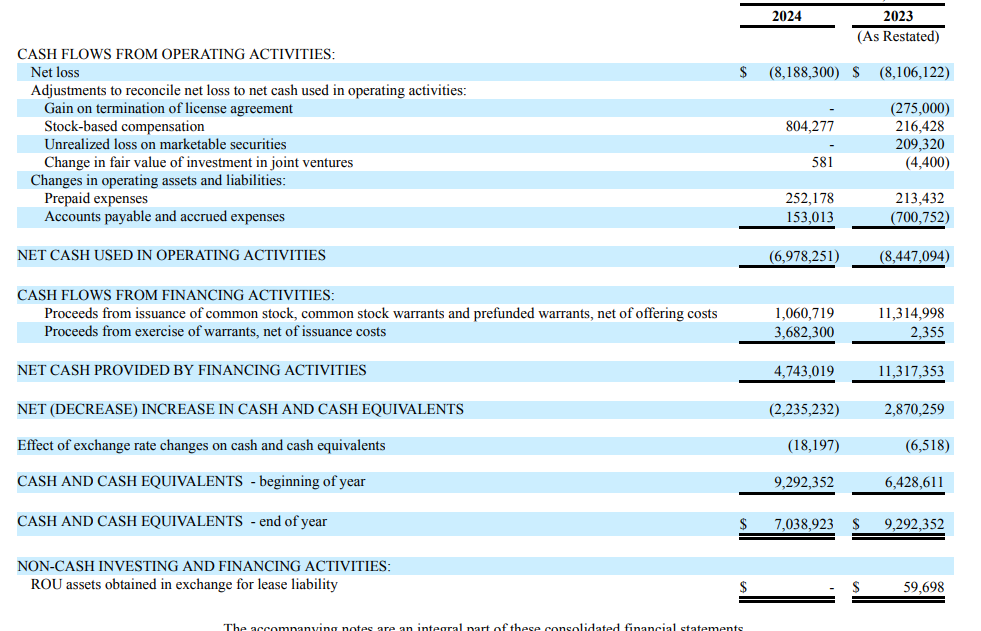Image resolution: width=981 pixels, height=631 pixels.
Task: Click the 153,013 value
Action: pos(810,218)
